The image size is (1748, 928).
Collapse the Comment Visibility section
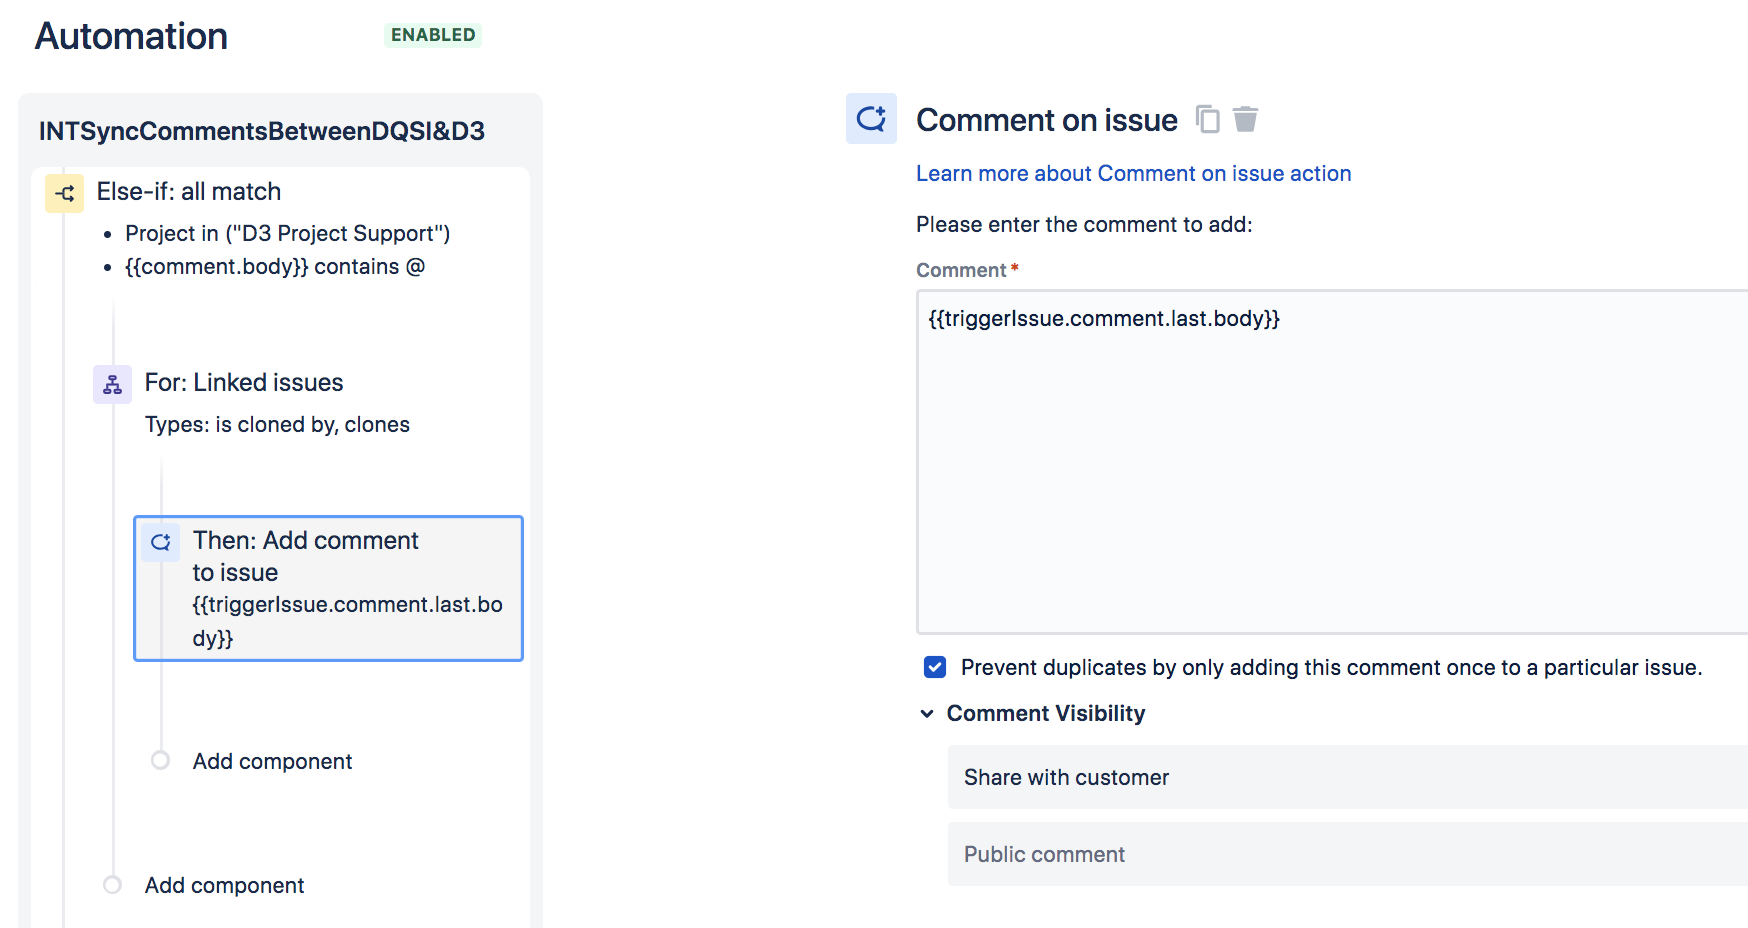point(925,713)
